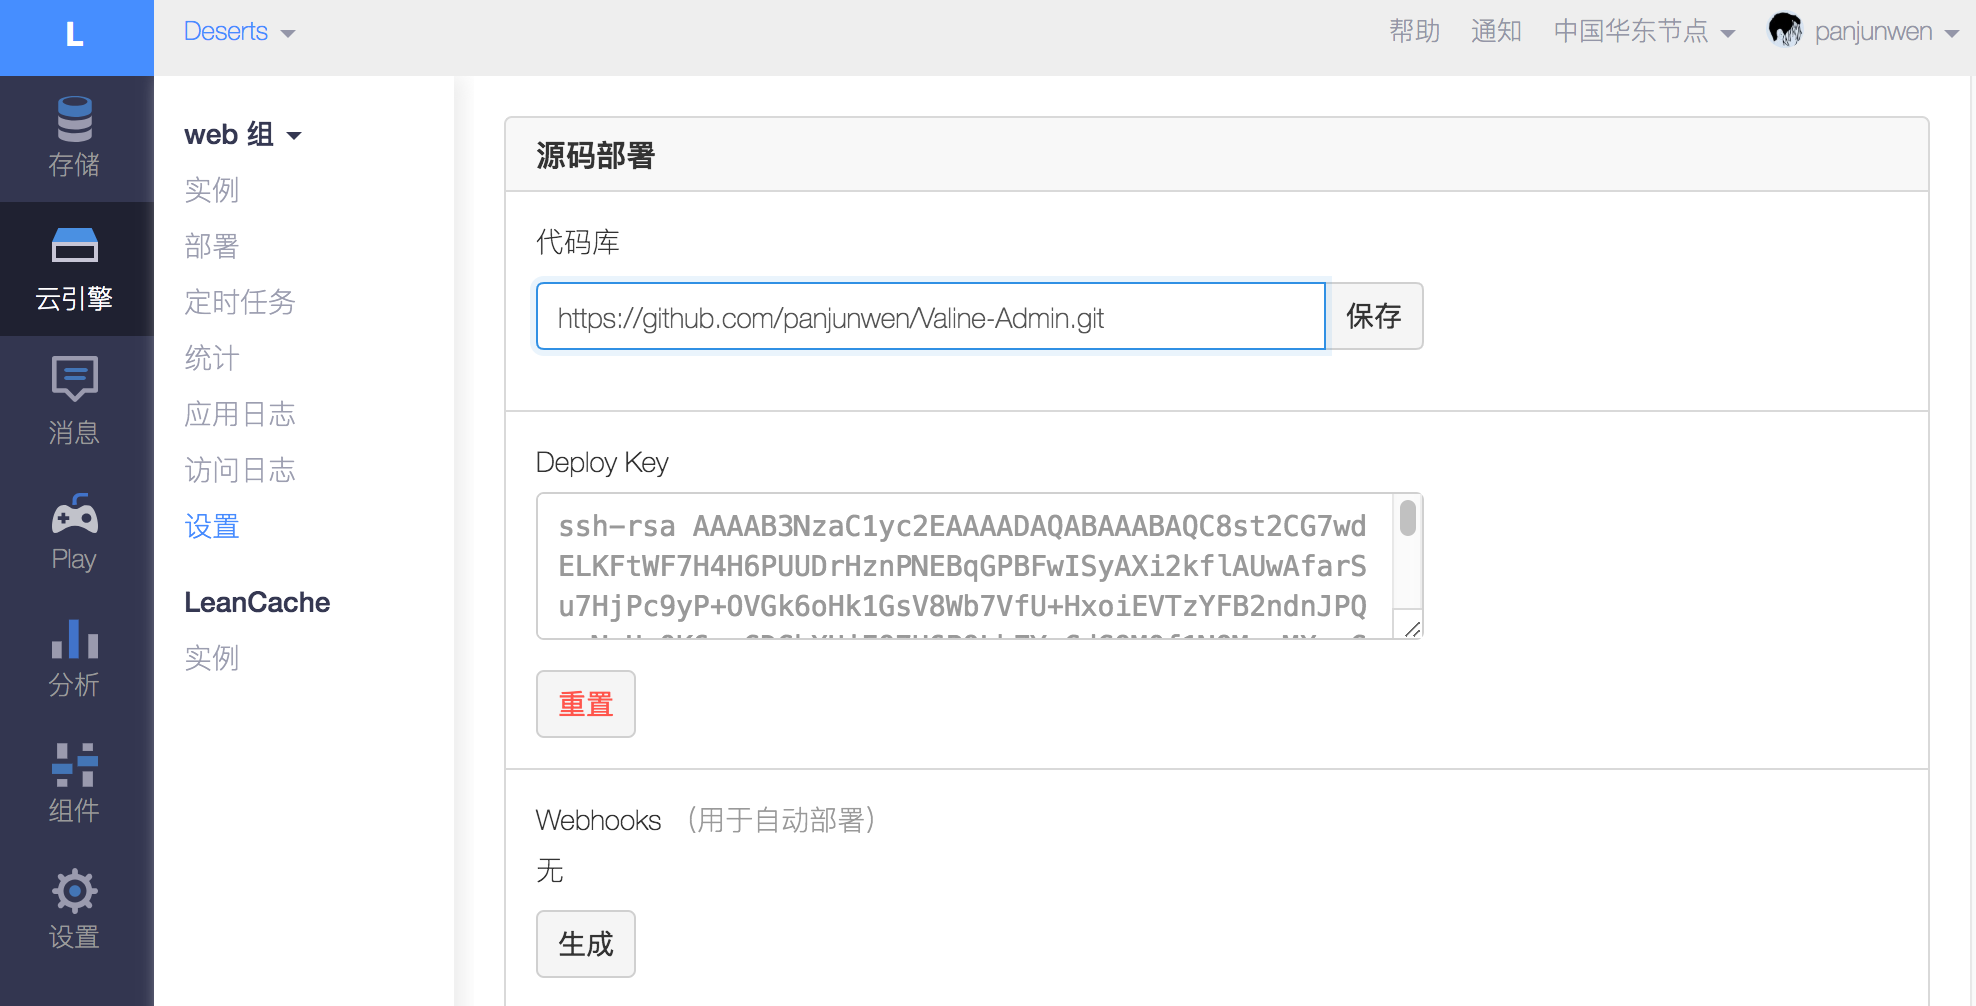
Task: Click 保存 to save the repository URL
Action: 1376,317
